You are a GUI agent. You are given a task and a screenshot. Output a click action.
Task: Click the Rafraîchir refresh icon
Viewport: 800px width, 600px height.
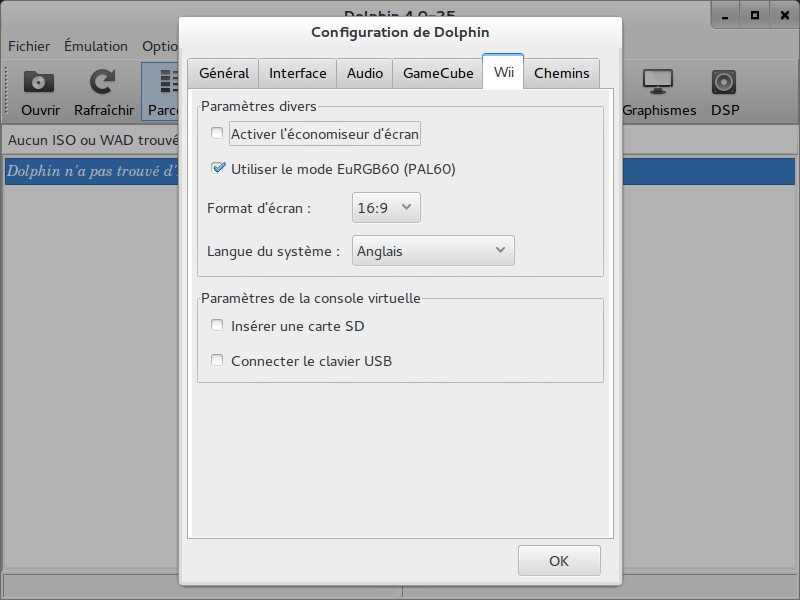pos(102,82)
